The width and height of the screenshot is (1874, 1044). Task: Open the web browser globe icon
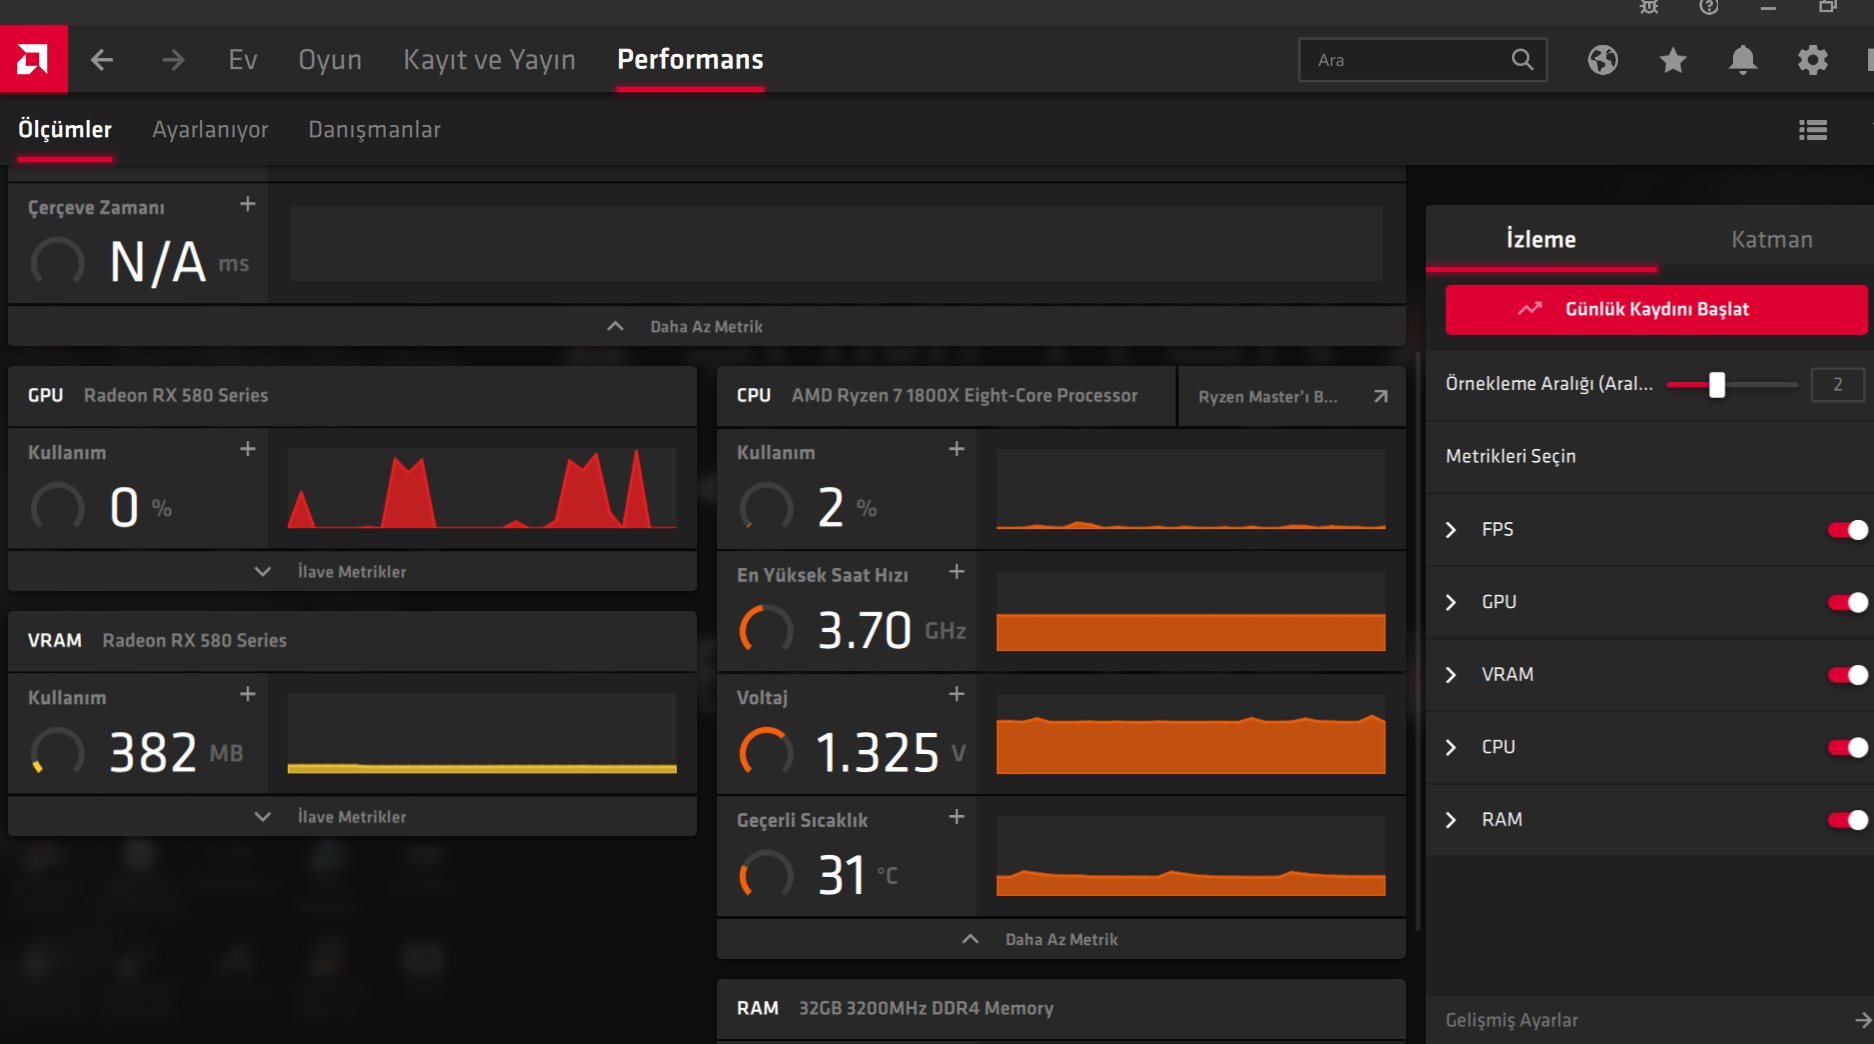1603,60
